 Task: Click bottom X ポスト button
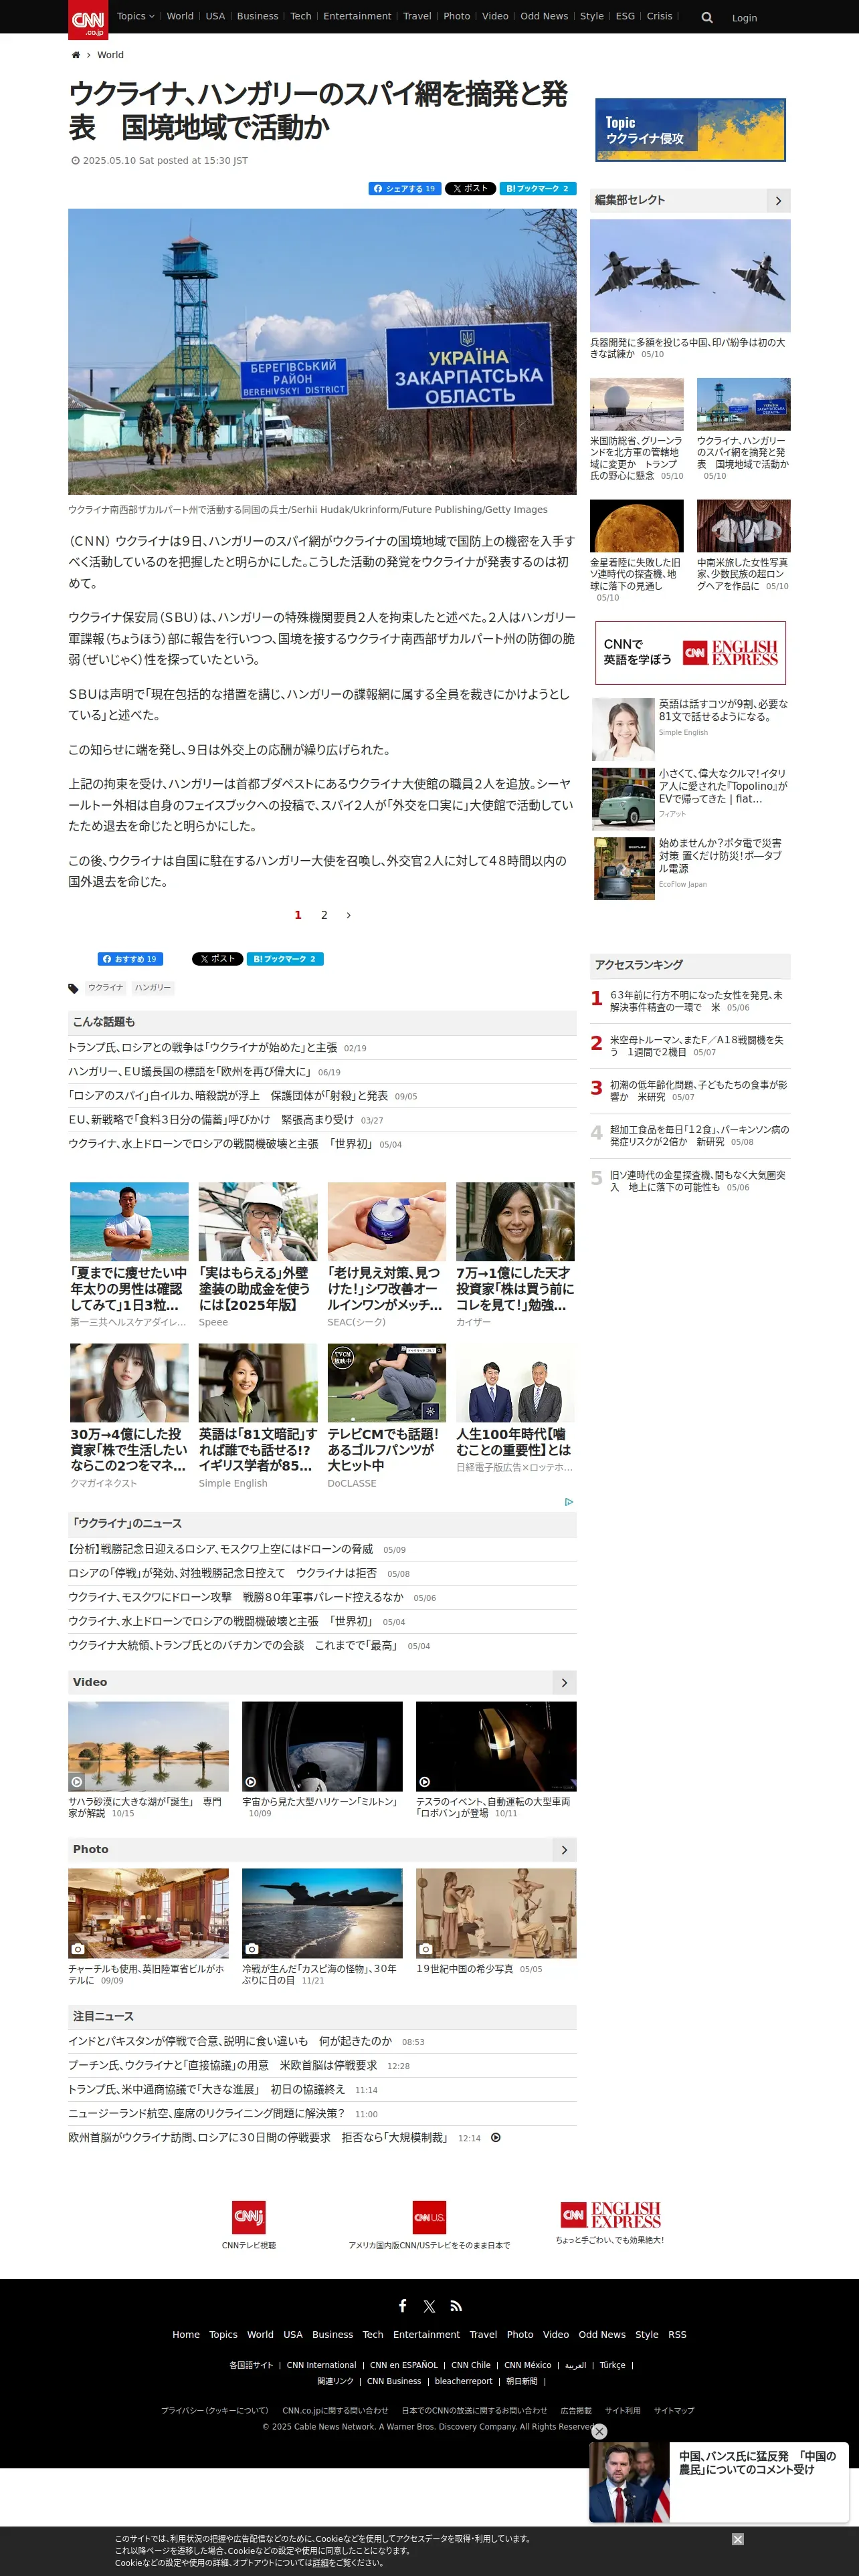pos(217,959)
